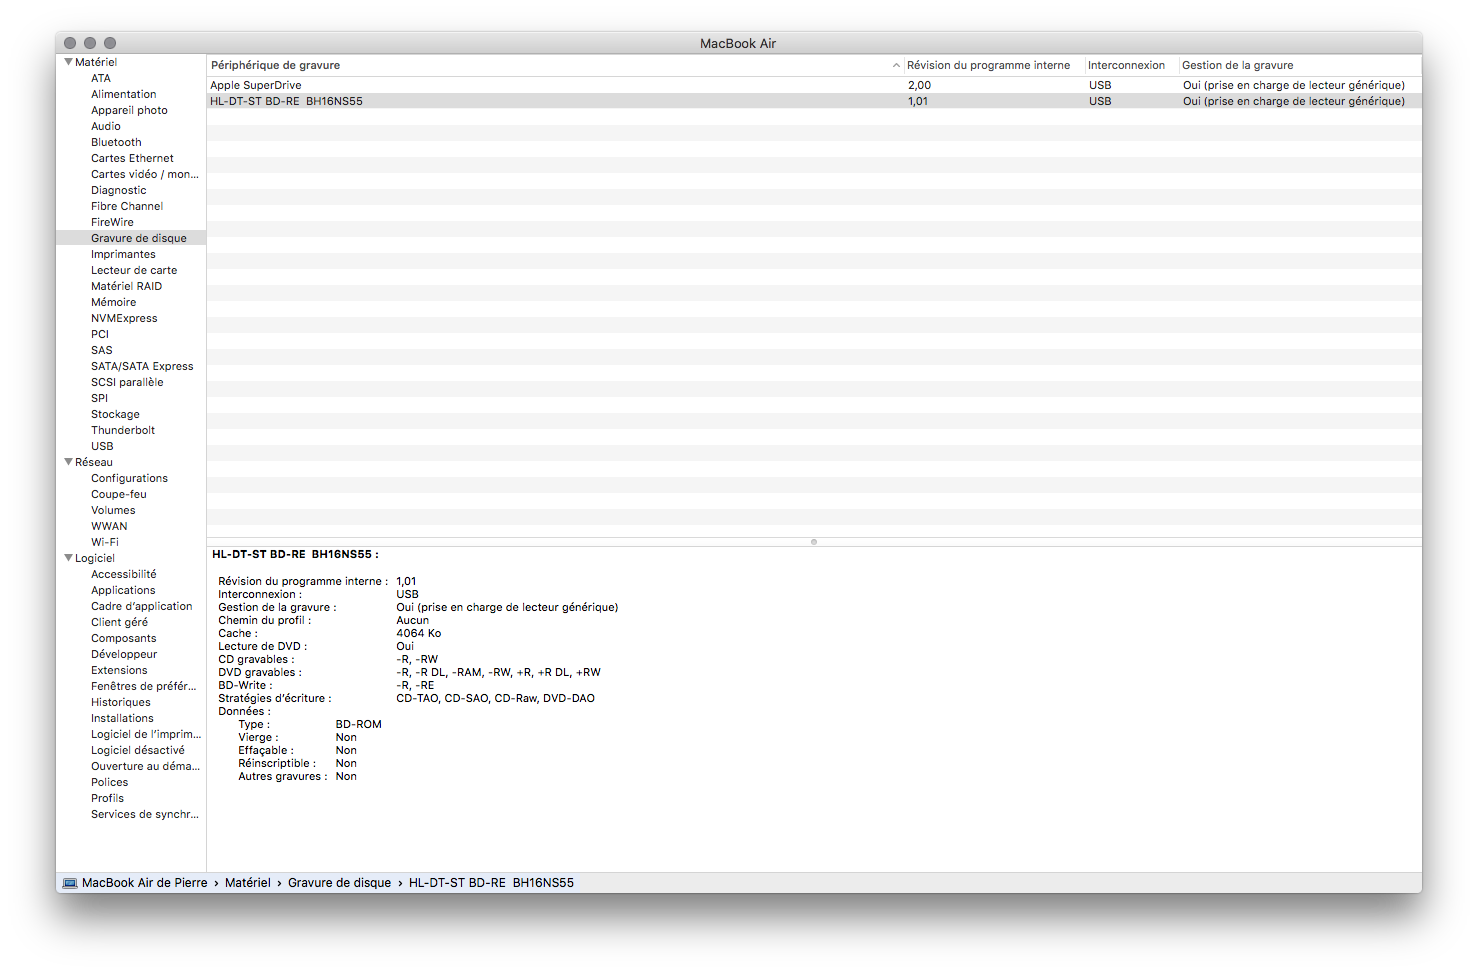Select SATA/SATA Express entry

click(x=142, y=366)
